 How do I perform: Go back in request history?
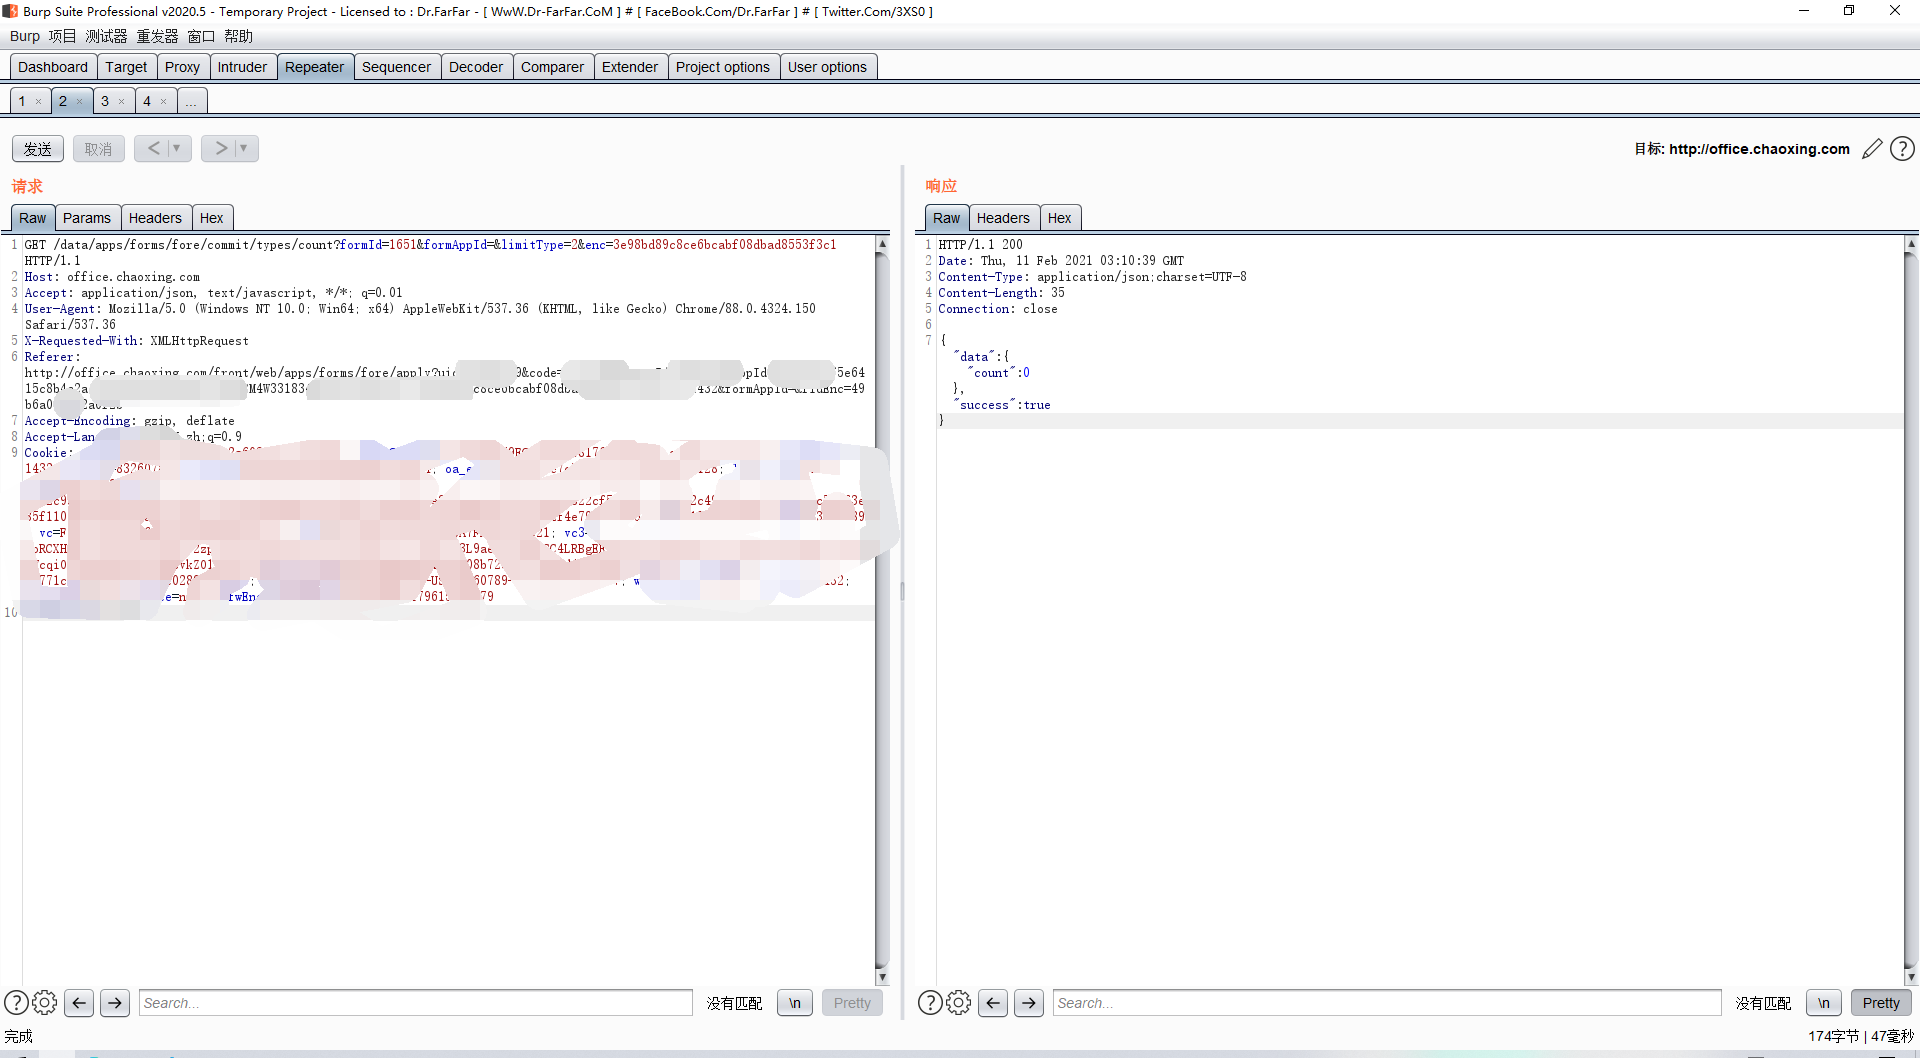[x=153, y=148]
